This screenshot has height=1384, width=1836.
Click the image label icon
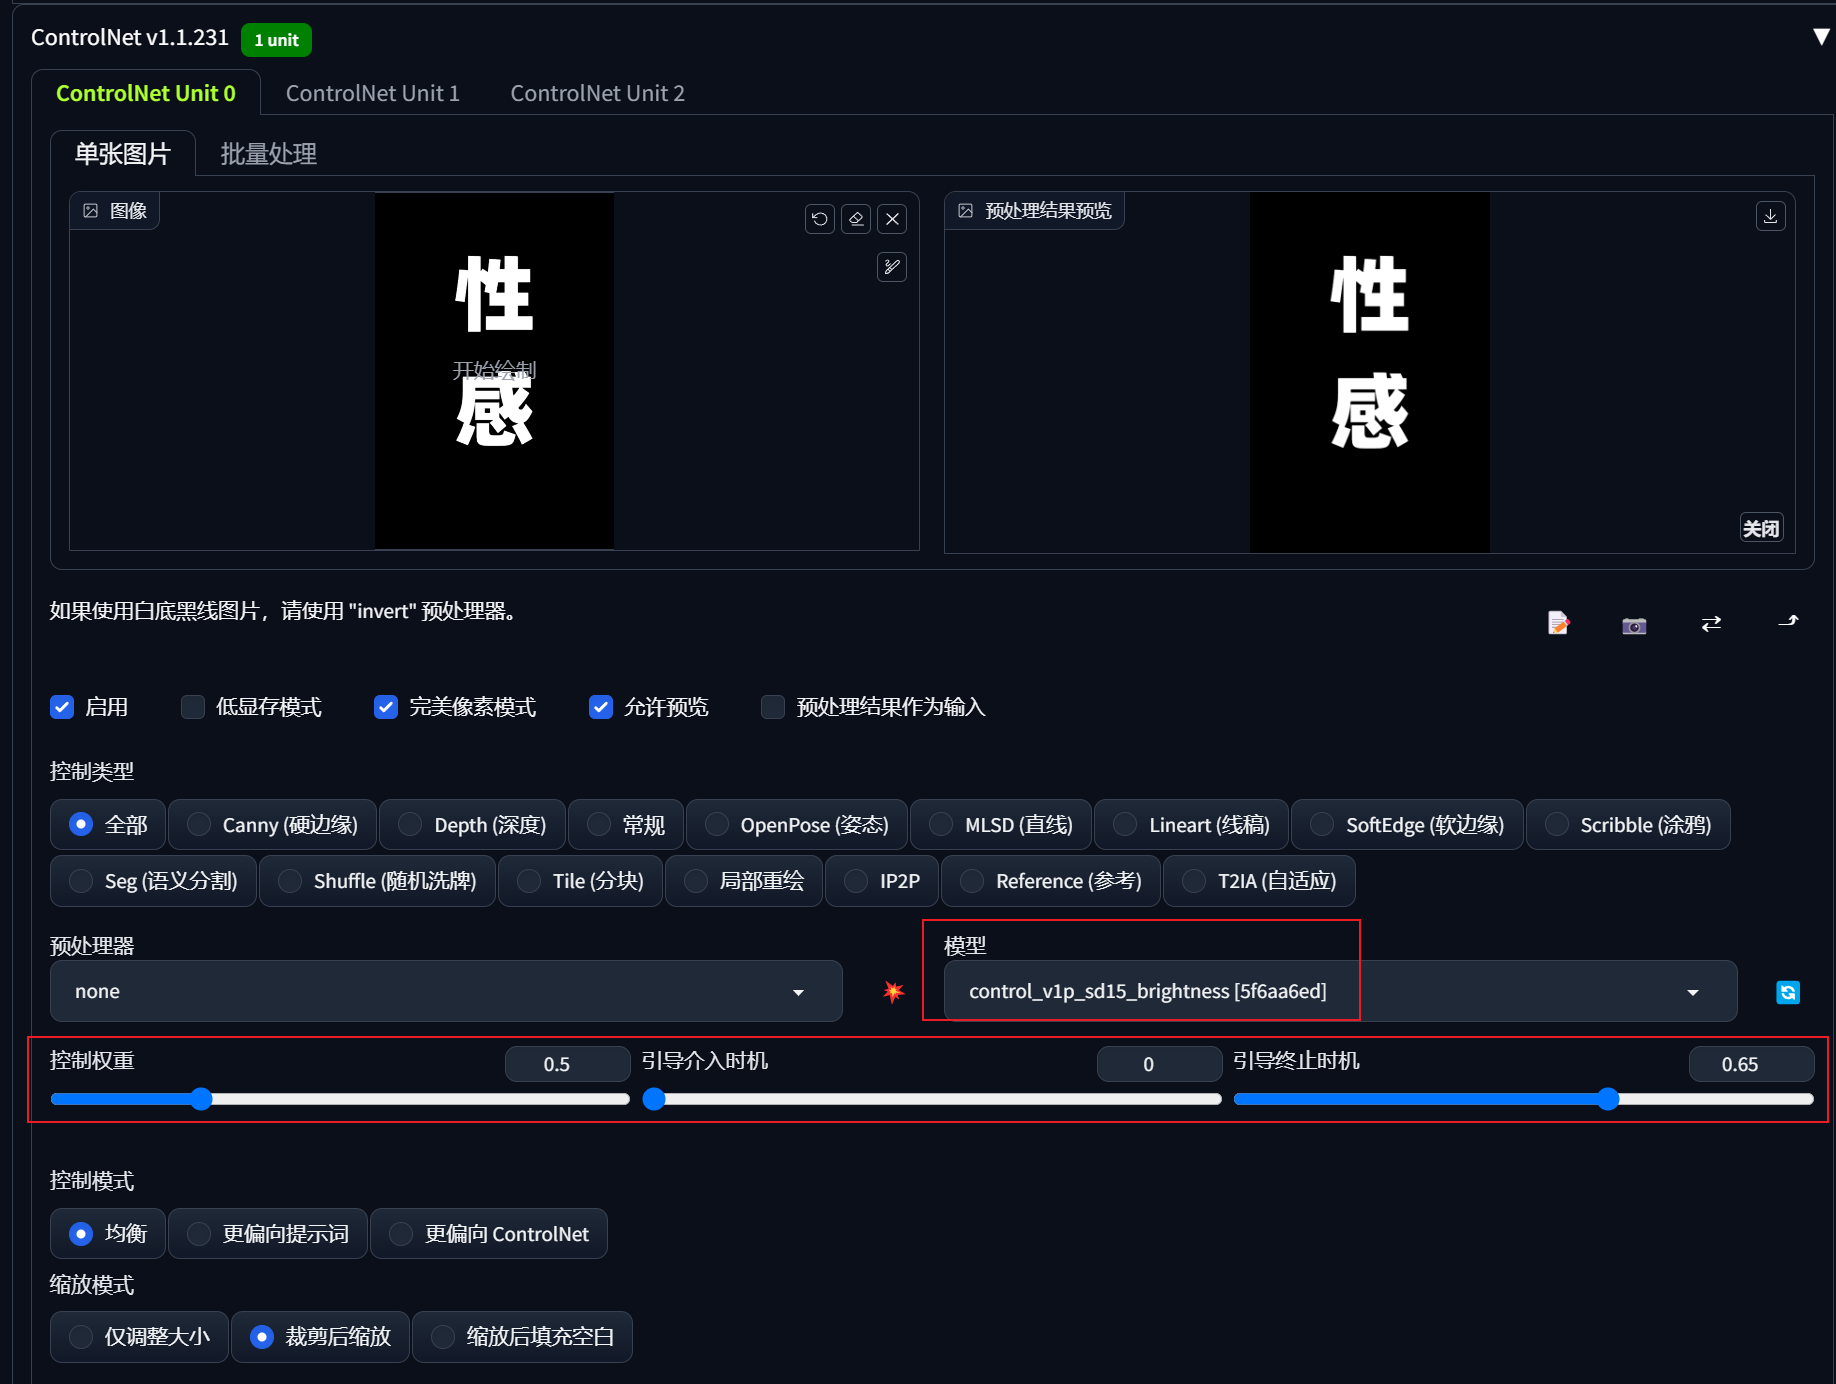click(x=91, y=211)
